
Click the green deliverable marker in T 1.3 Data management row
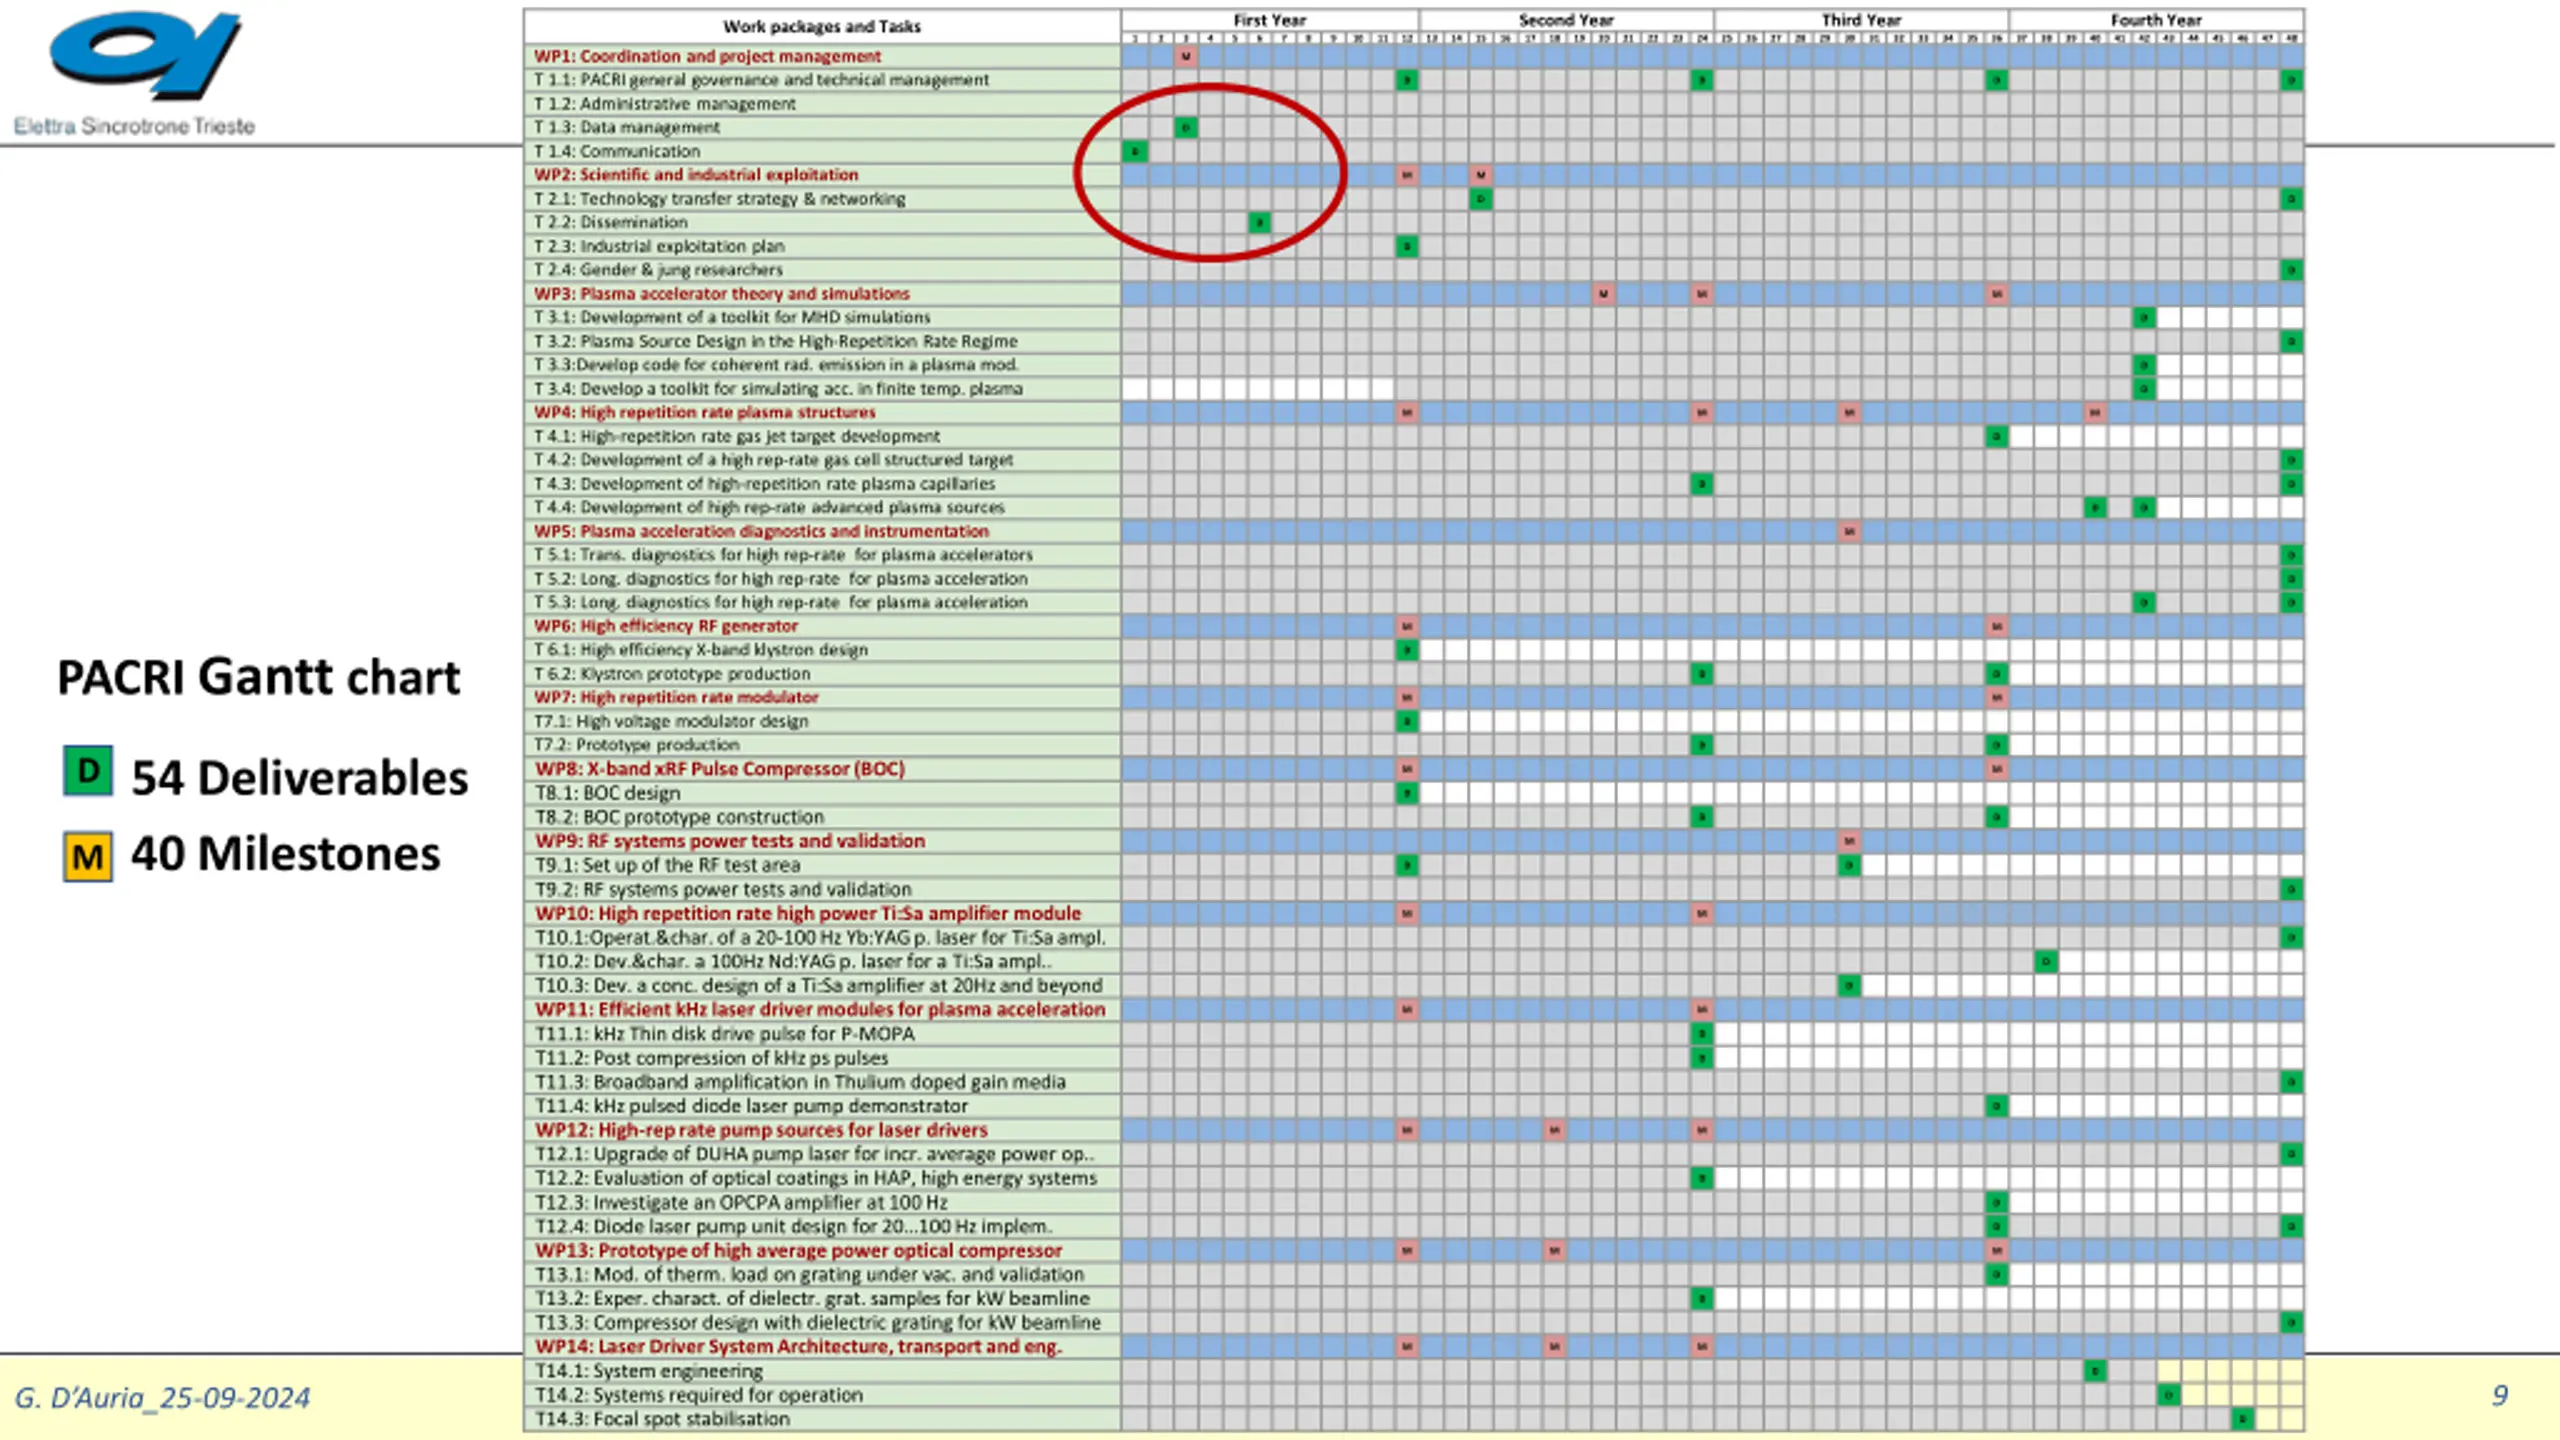point(1185,127)
